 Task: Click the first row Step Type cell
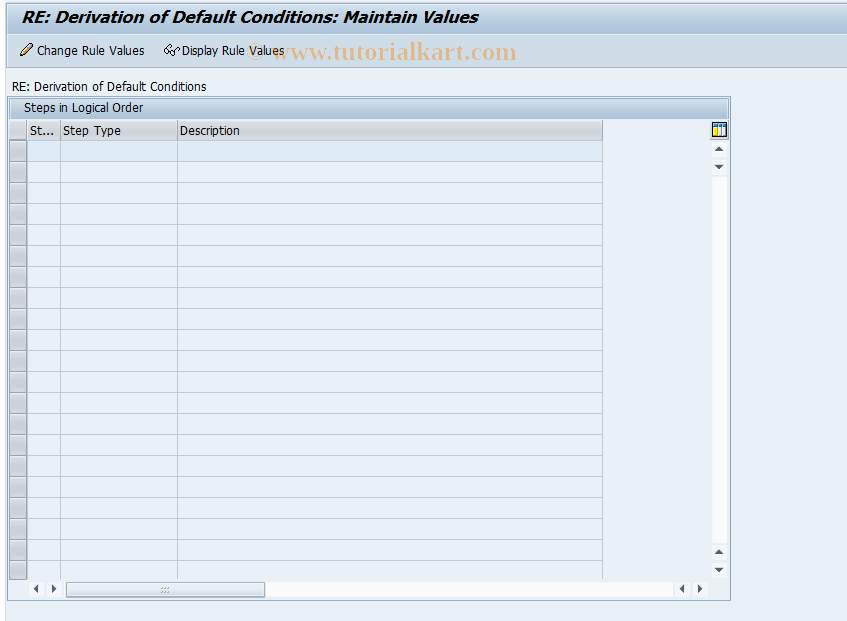click(x=119, y=151)
